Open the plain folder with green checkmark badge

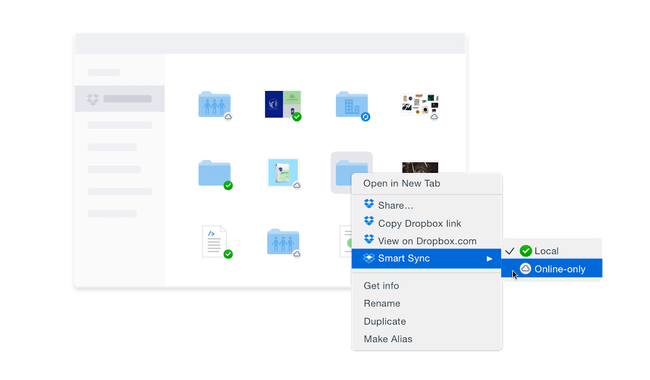click(214, 173)
